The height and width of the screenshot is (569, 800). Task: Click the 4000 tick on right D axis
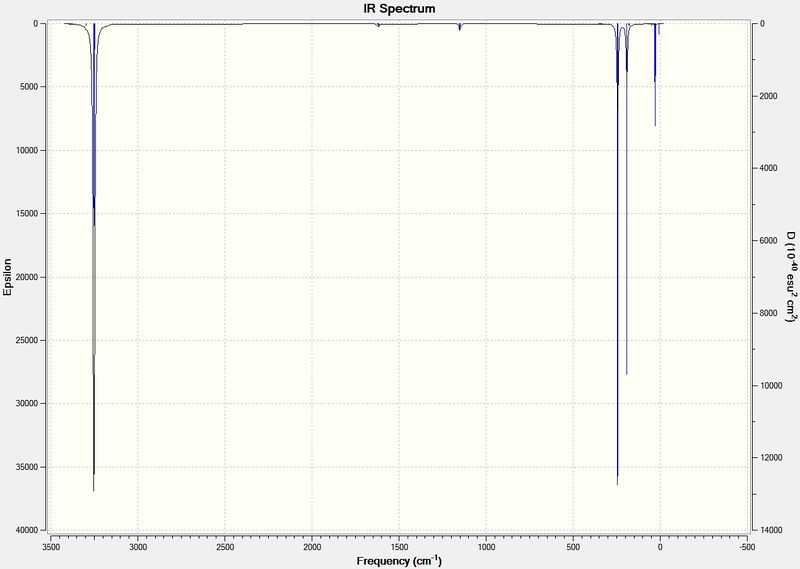tap(768, 168)
